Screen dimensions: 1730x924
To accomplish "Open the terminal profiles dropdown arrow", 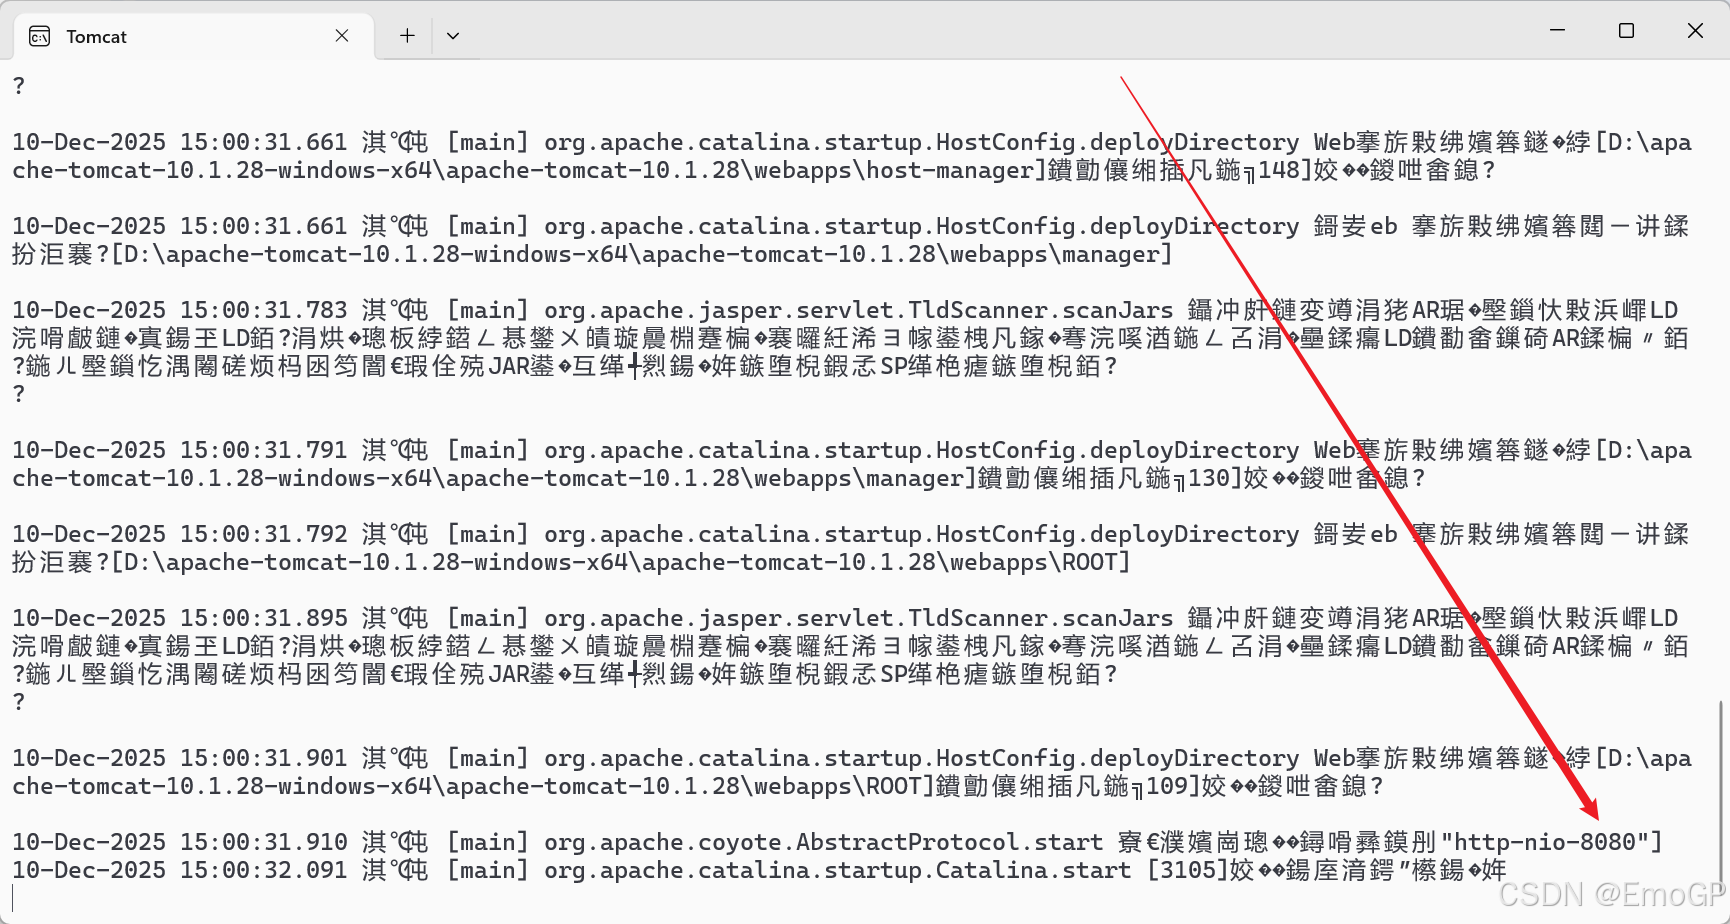I will [453, 36].
